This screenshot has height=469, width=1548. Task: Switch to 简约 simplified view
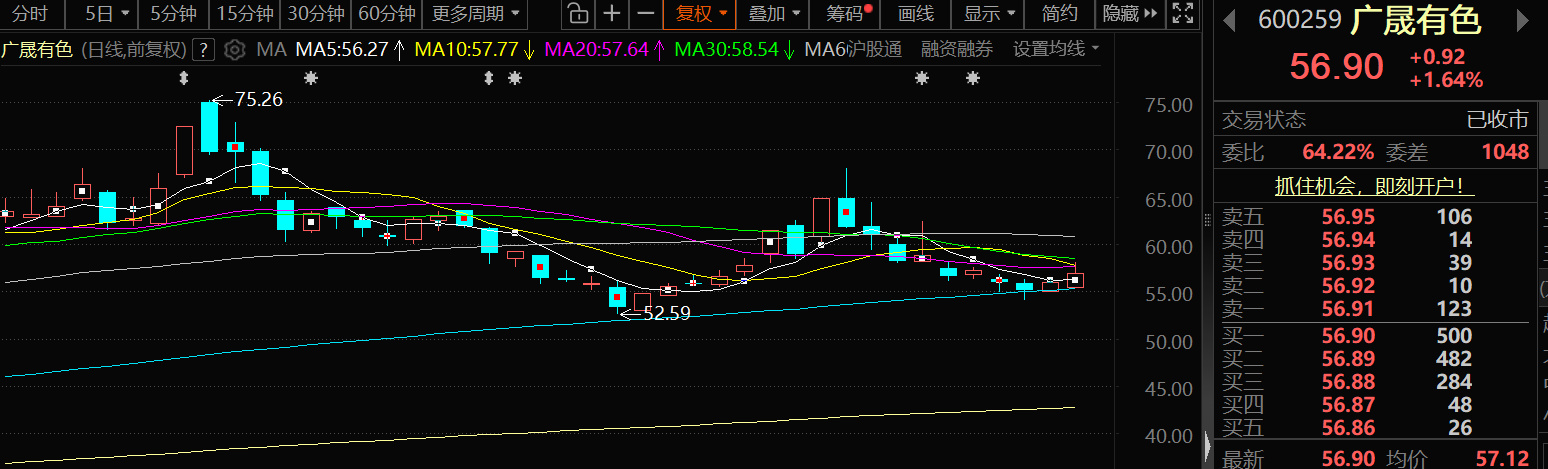tap(1059, 14)
